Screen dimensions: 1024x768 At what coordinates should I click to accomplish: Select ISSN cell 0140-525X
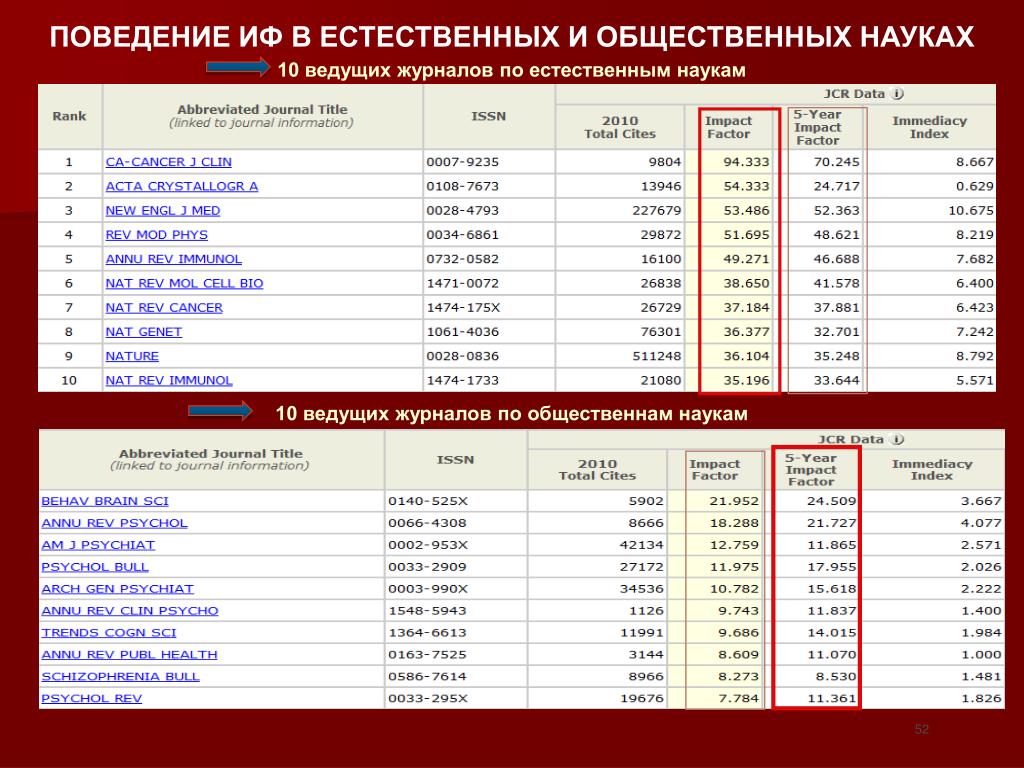pos(428,501)
